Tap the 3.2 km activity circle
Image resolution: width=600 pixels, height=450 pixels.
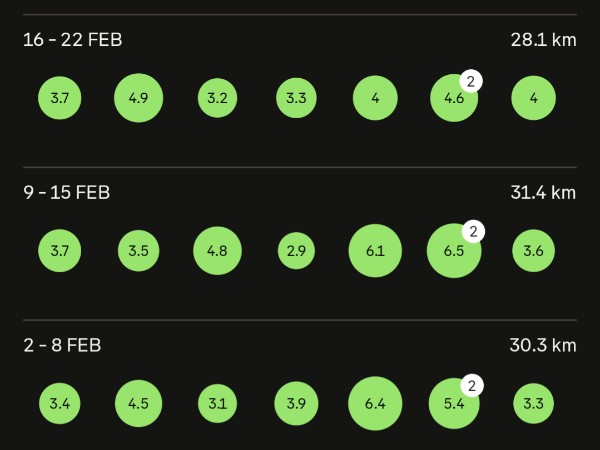point(217,98)
